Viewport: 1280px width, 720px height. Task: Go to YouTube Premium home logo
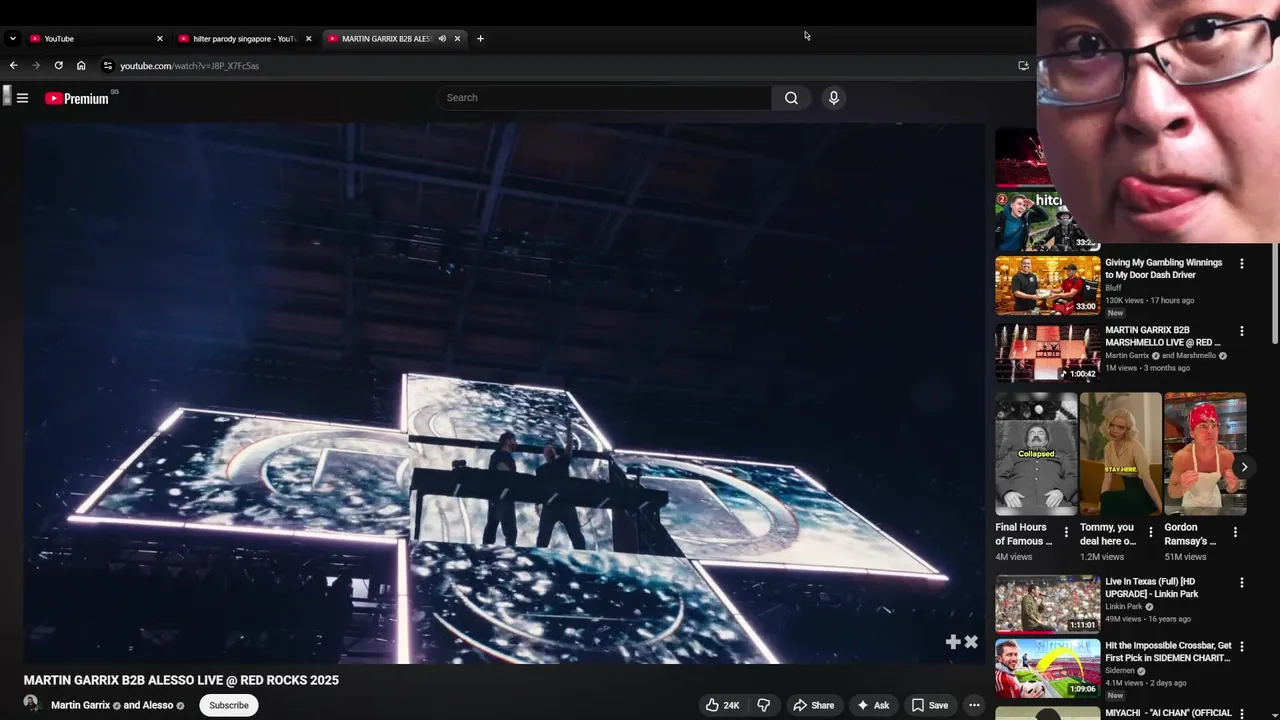[77, 98]
